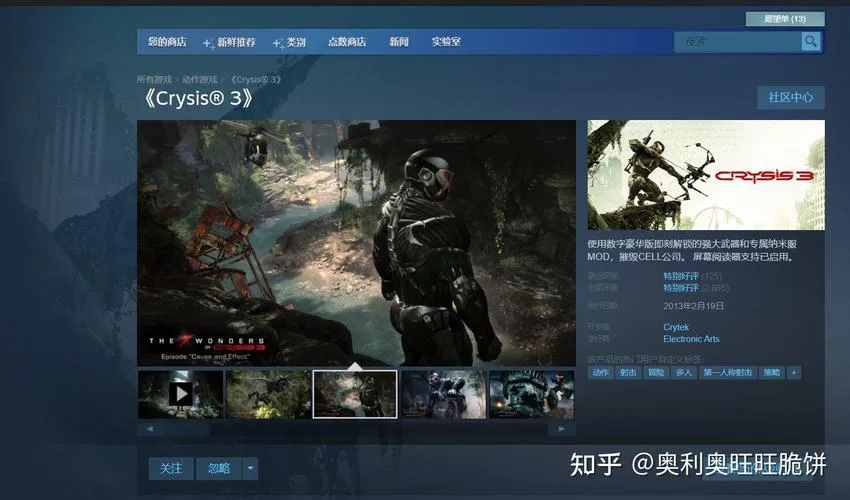Select highlighted third screenshot thumbnail
Viewport: 850px width, 500px height.
(355, 394)
